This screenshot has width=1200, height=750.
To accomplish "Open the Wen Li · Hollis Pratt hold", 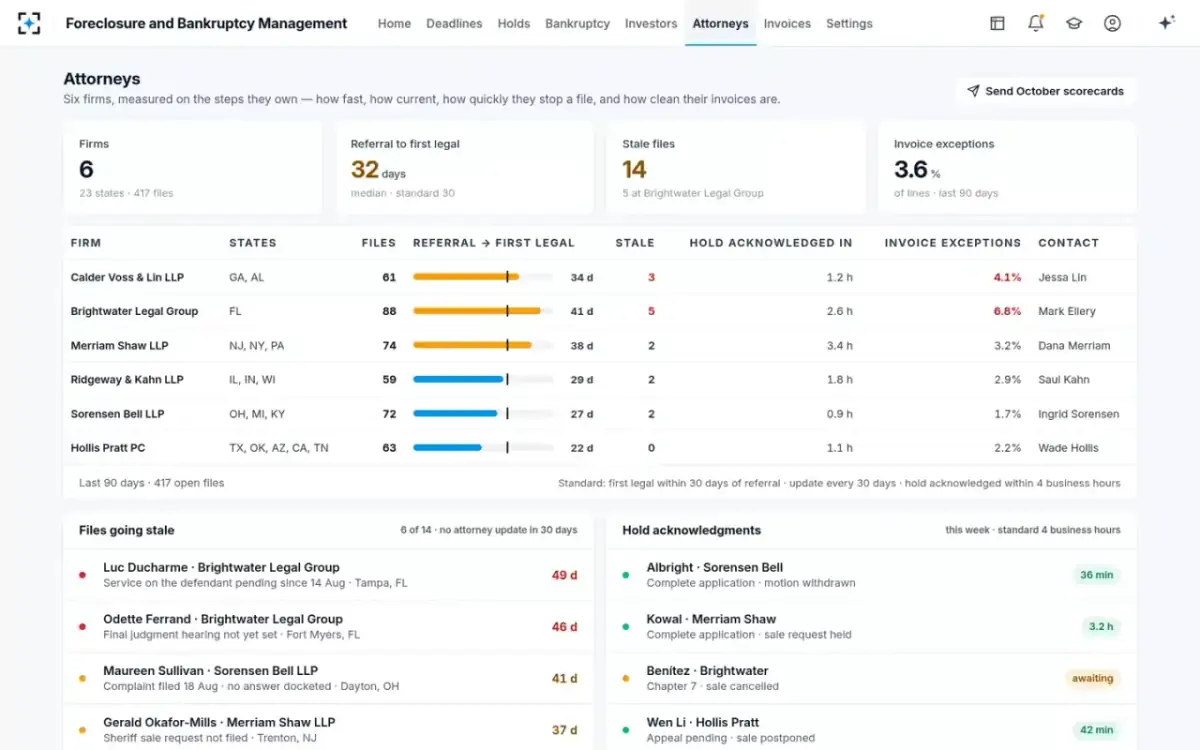I will tap(871, 730).
